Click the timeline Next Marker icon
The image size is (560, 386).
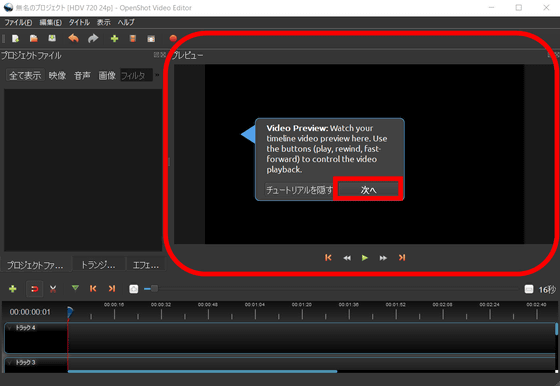[x=112, y=289]
